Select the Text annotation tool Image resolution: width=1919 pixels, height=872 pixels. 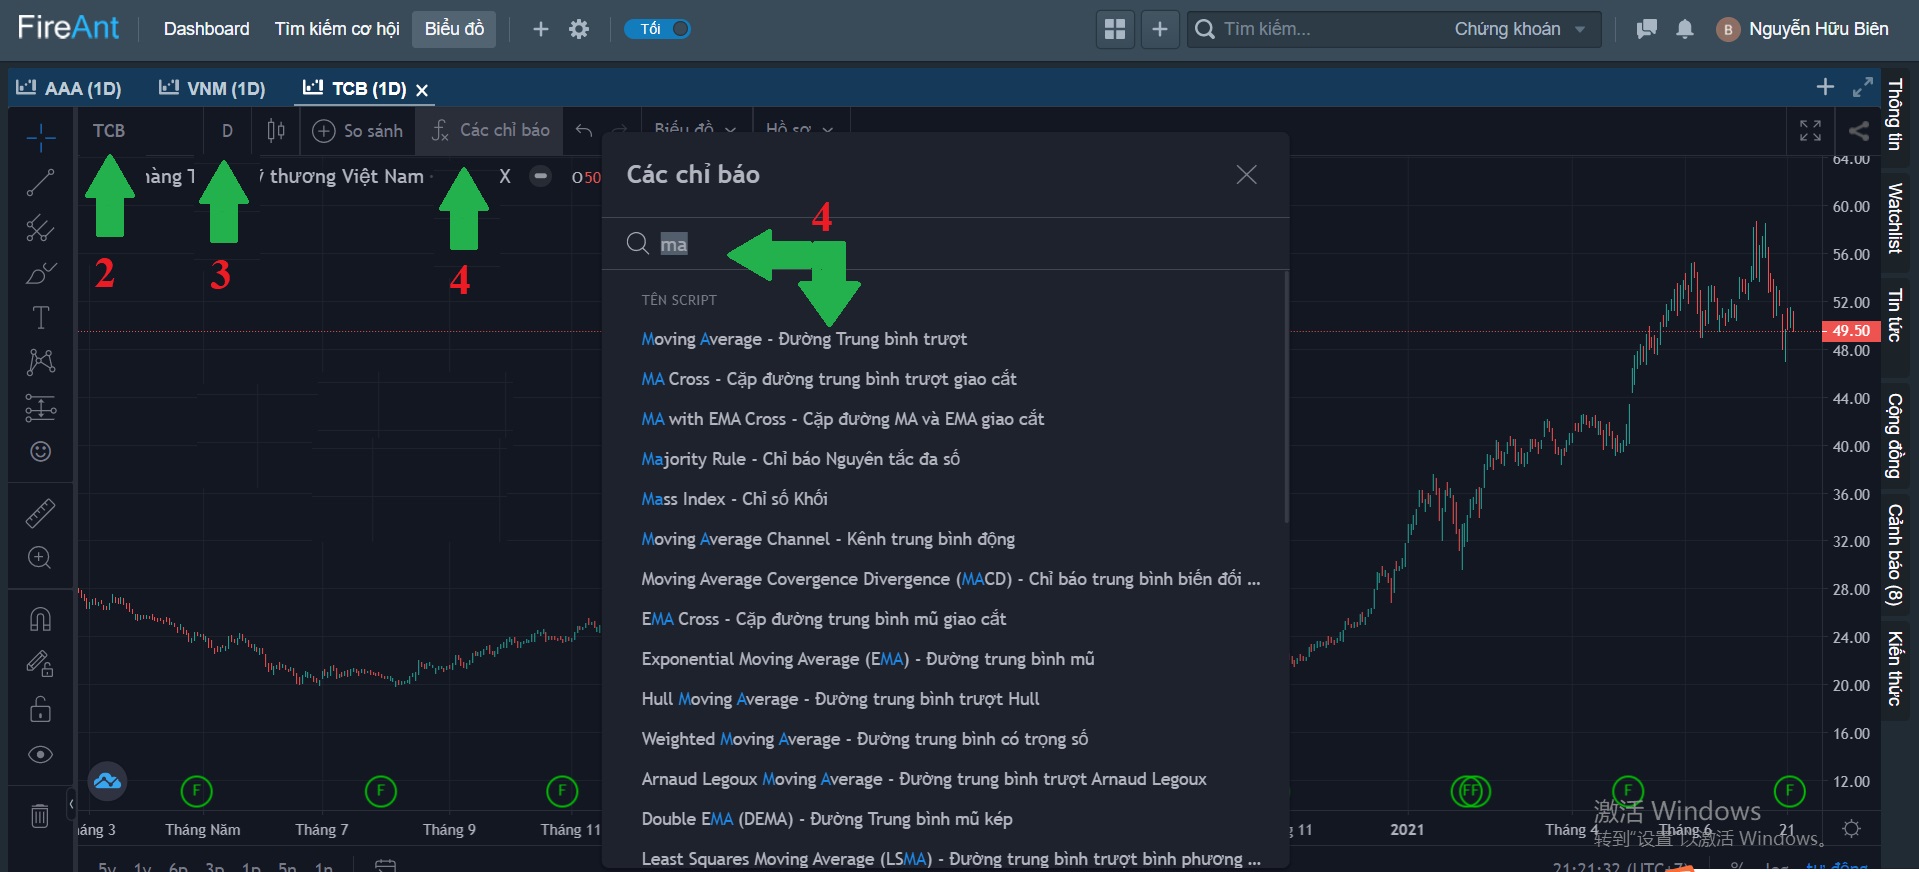[x=40, y=318]
